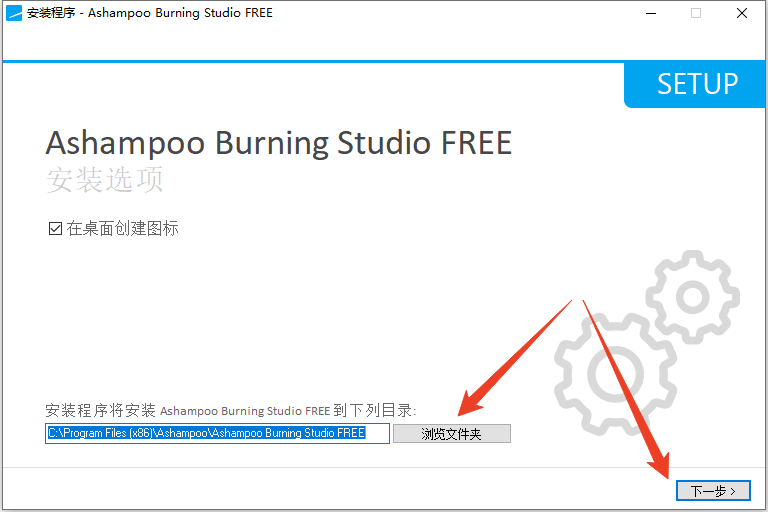The width and height of the screenshot is (768, 512).
Task: Click the small upper gear graphic
Action: [x=693, y=297]
